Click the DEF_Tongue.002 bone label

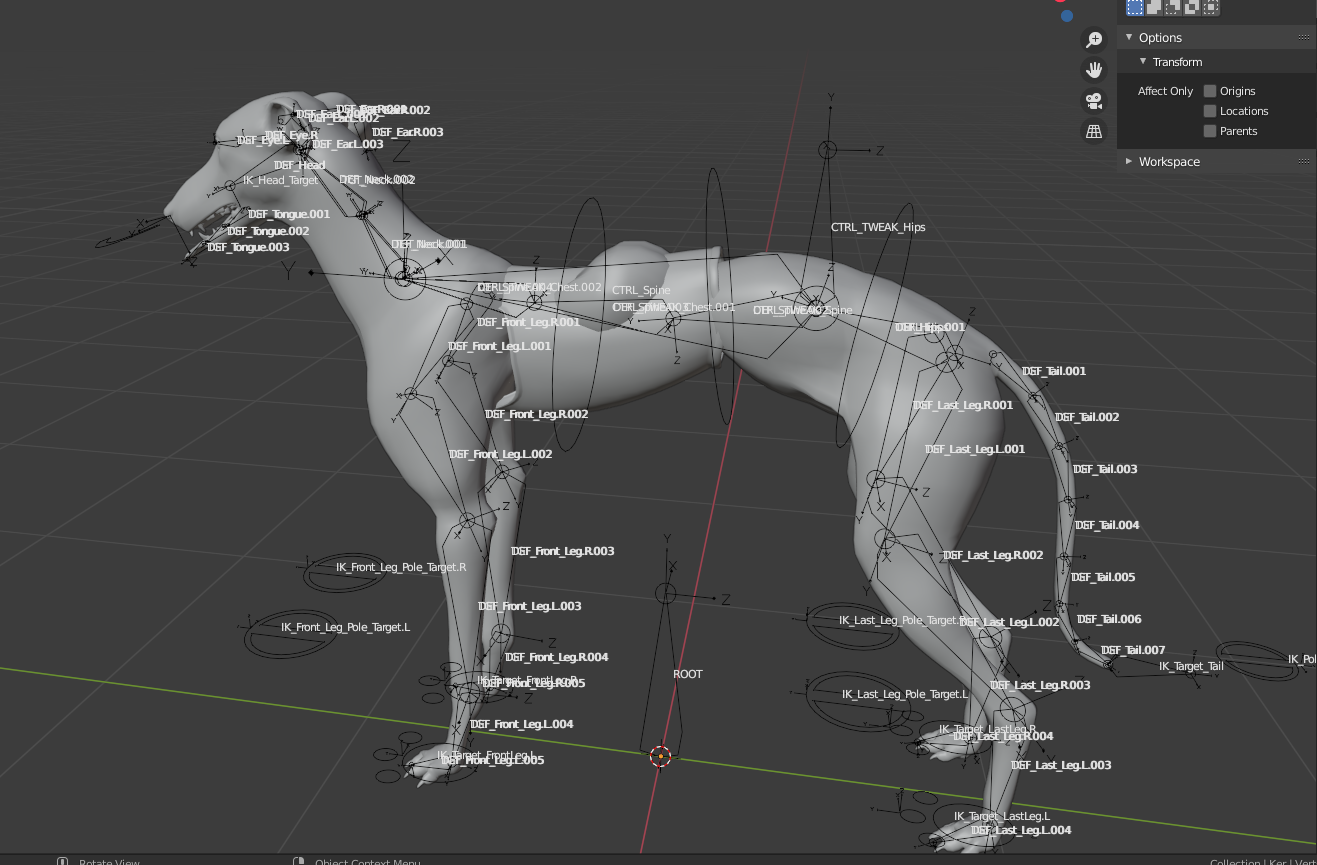click(268, 231)
